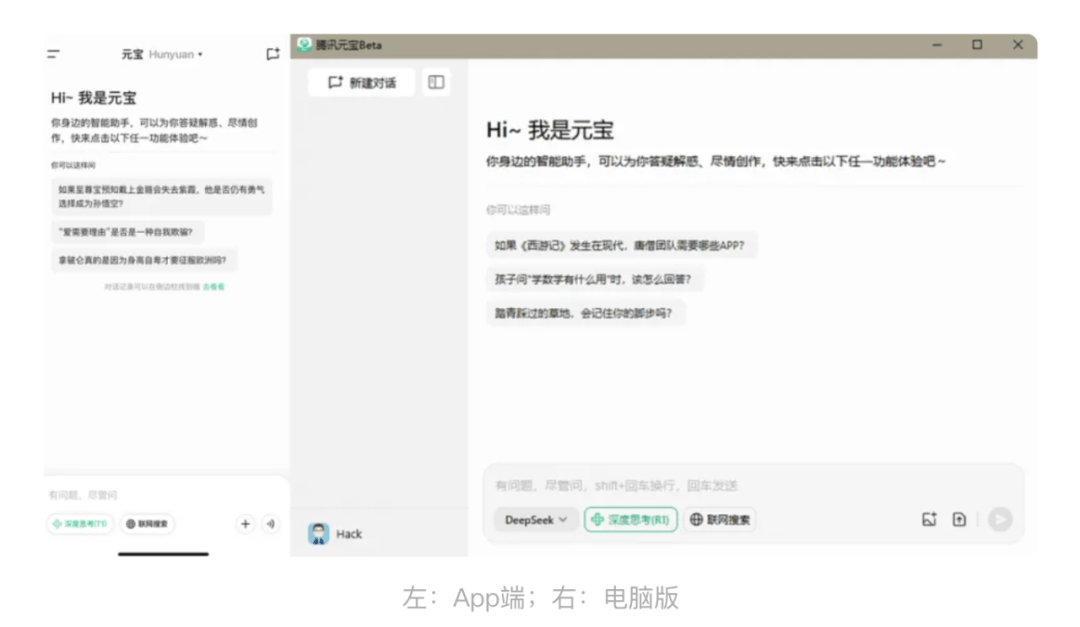Tap the new chat icon in mobile header
Screen dimensions: 1080x627
pos(272,54)
